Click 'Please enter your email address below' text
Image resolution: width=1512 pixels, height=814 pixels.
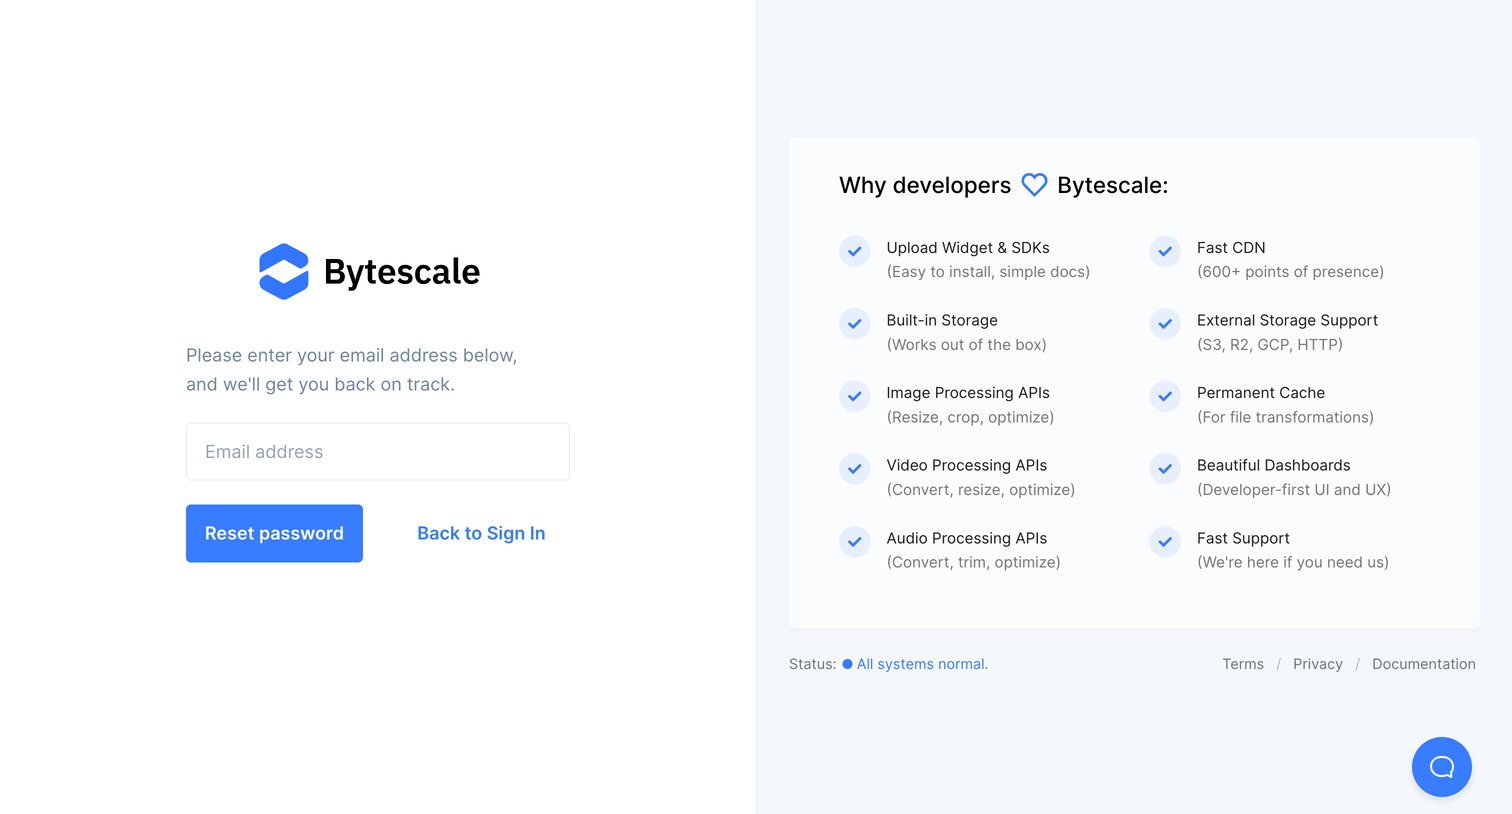[351, 355]
